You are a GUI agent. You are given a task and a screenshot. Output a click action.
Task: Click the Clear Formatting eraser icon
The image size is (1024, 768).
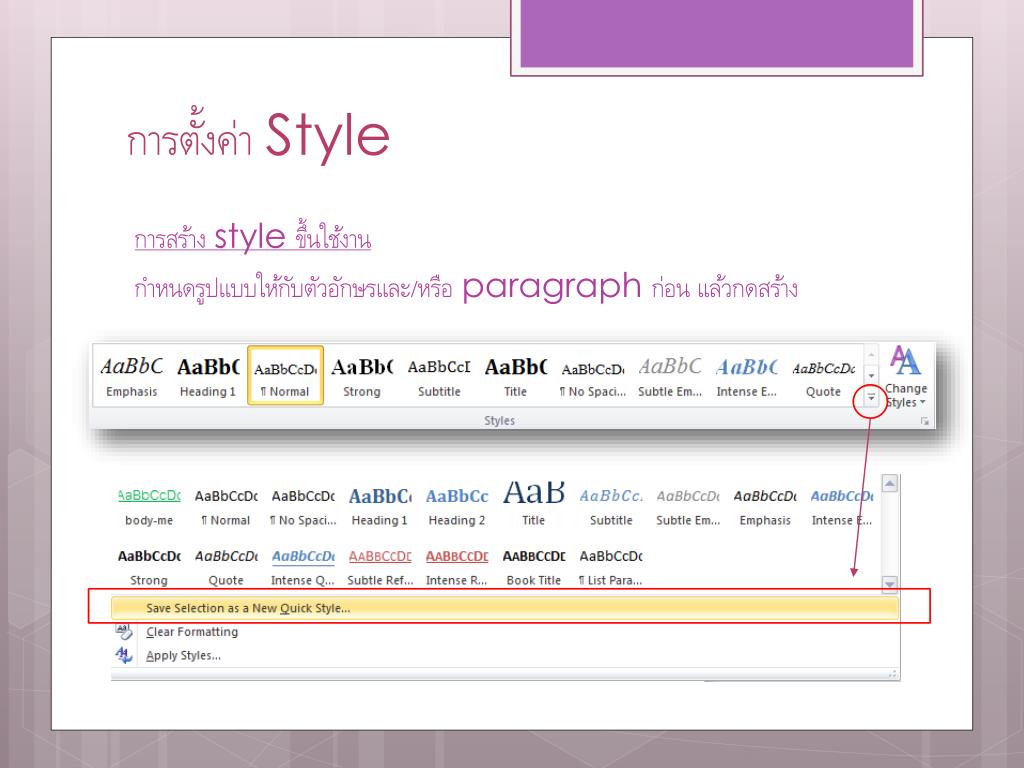[123, 632]
